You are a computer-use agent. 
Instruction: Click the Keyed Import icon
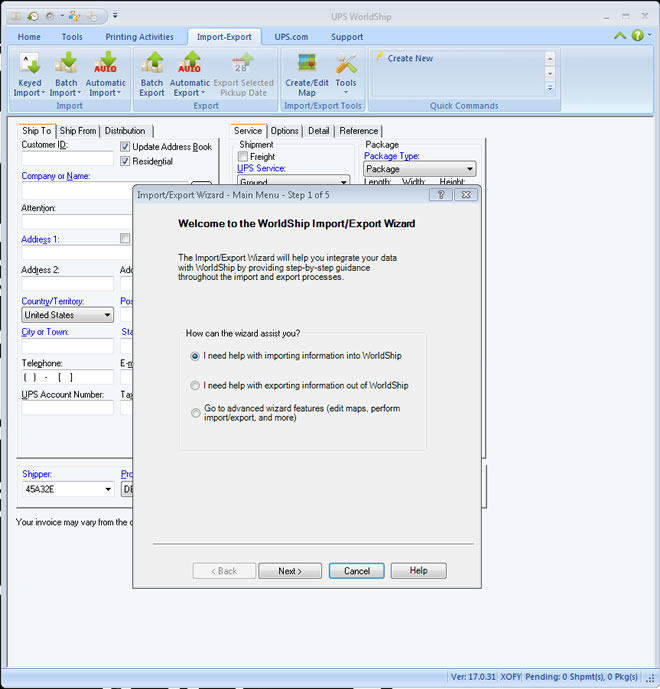pyautogui.click(x=29, y=66)
